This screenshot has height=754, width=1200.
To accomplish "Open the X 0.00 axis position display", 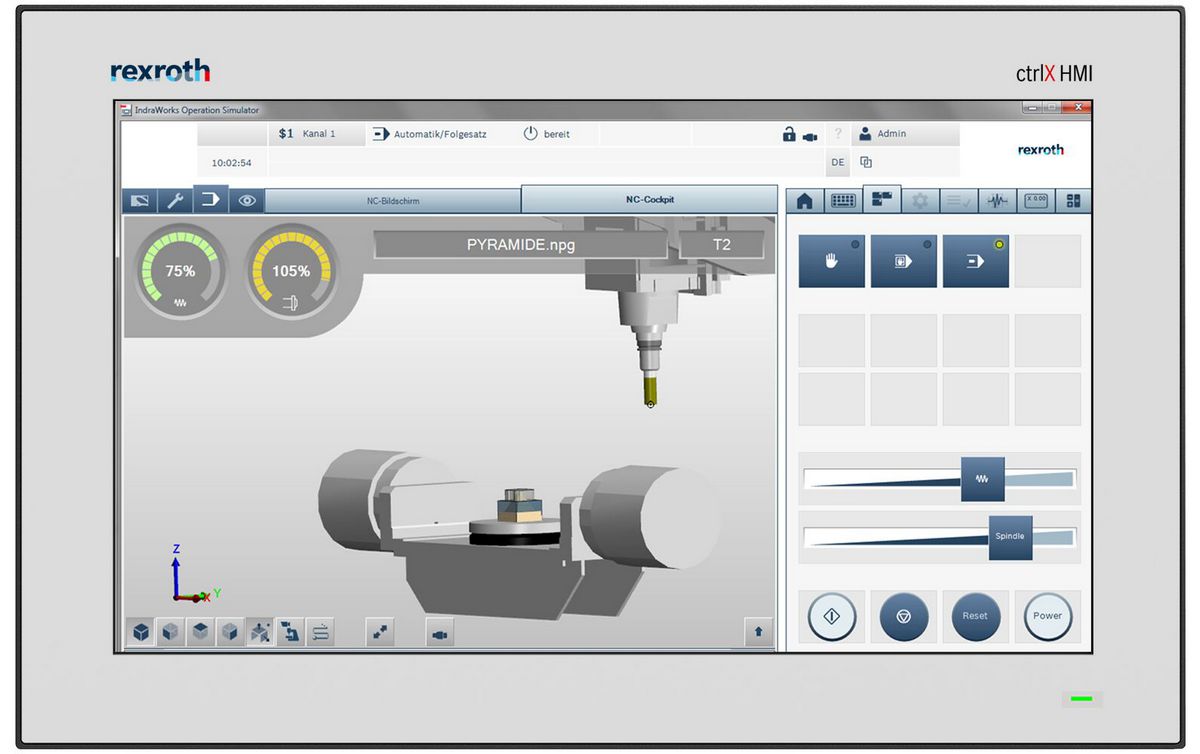I will coord(1036,201).
